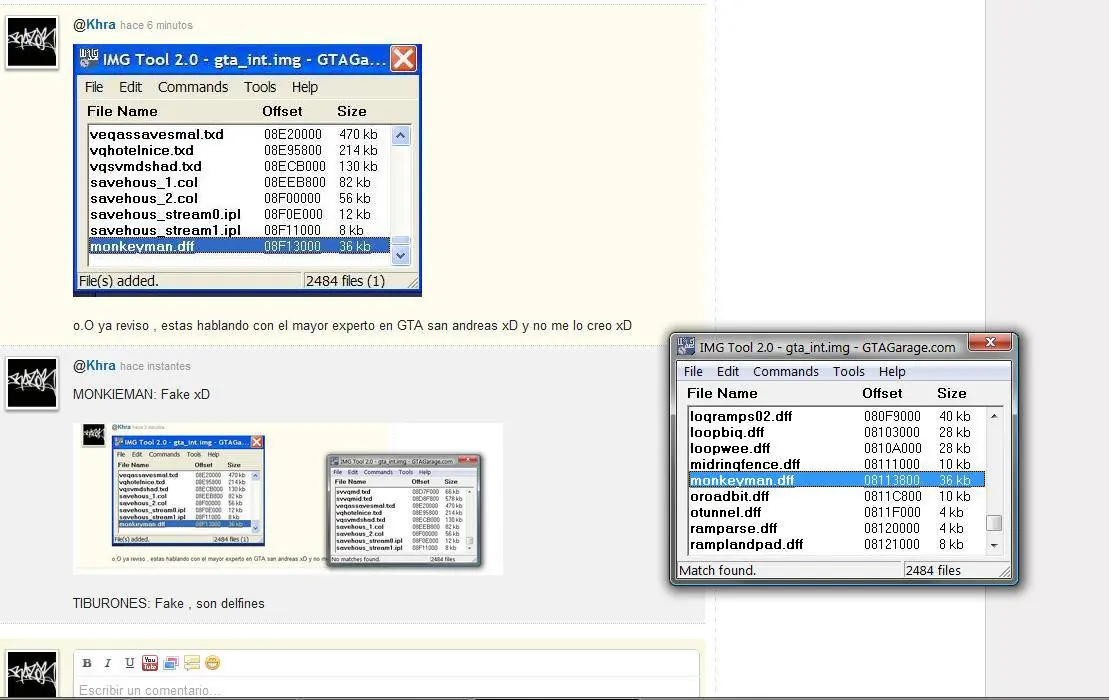Apply bold formatting in the comment editor
1109x700 pixels.
pyautogui.click(x=87, y=663)
